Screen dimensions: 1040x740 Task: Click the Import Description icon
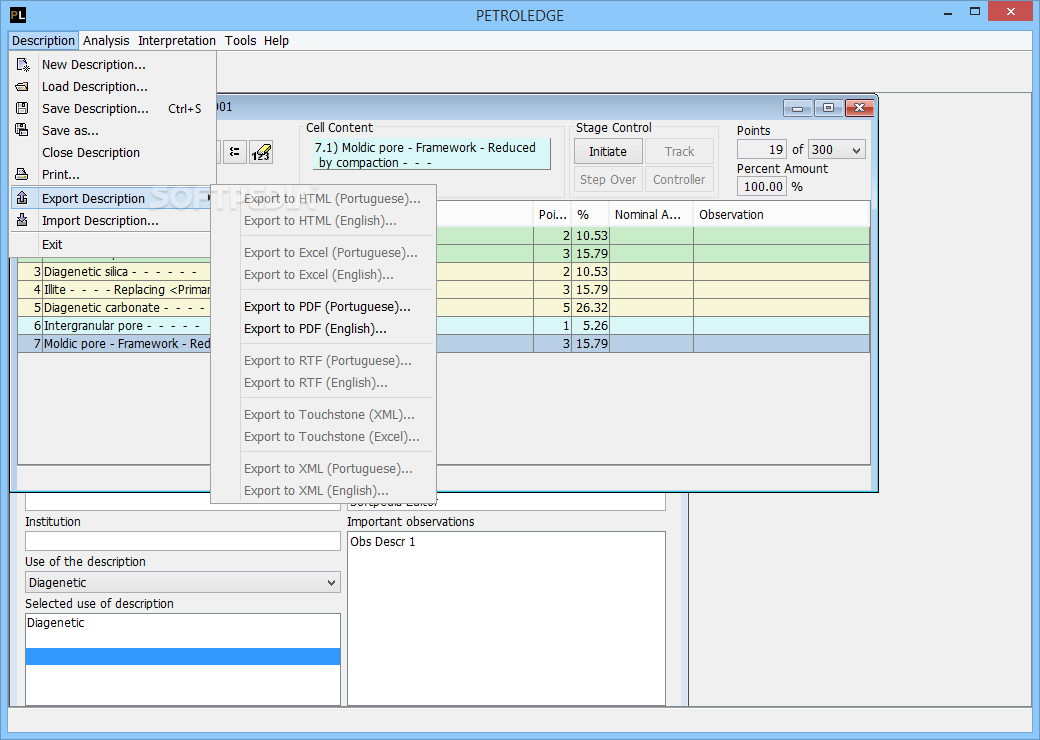(23, 220)
